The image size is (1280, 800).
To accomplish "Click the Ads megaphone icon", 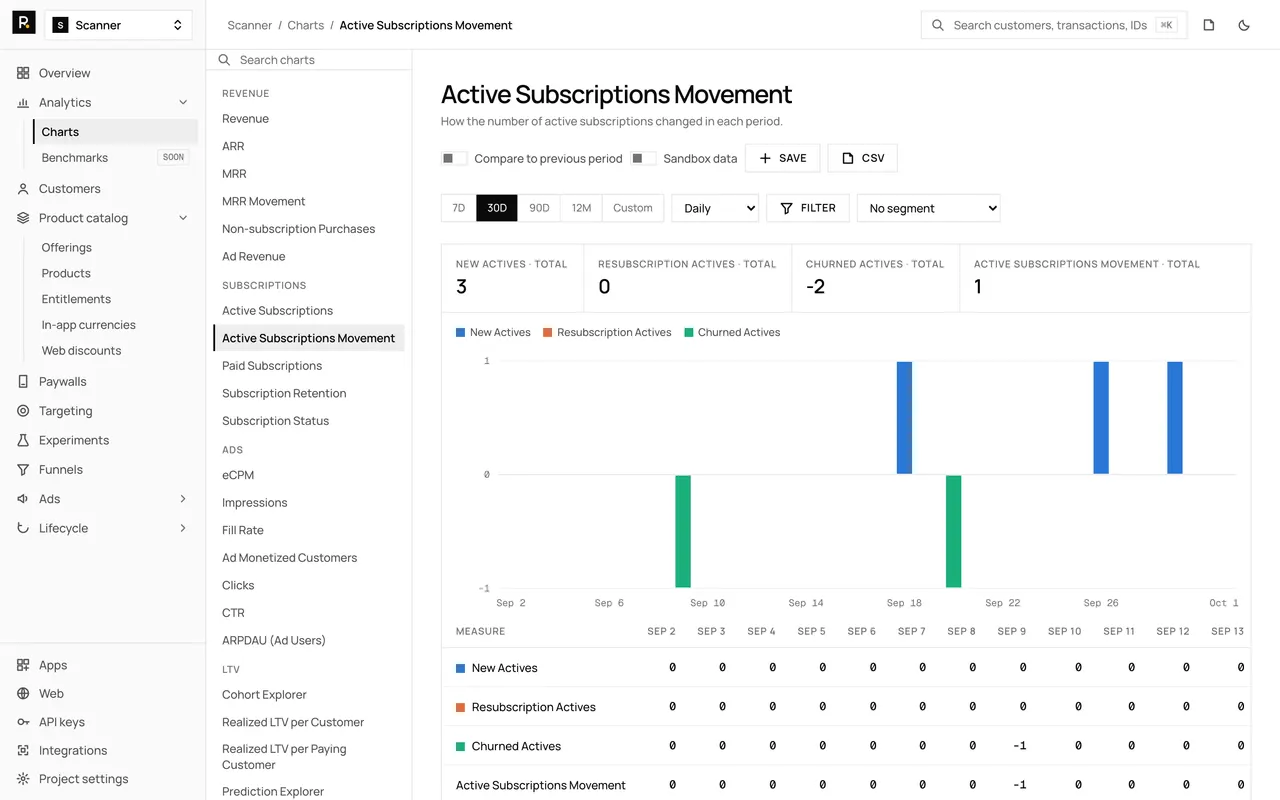I will click(23, 499).
